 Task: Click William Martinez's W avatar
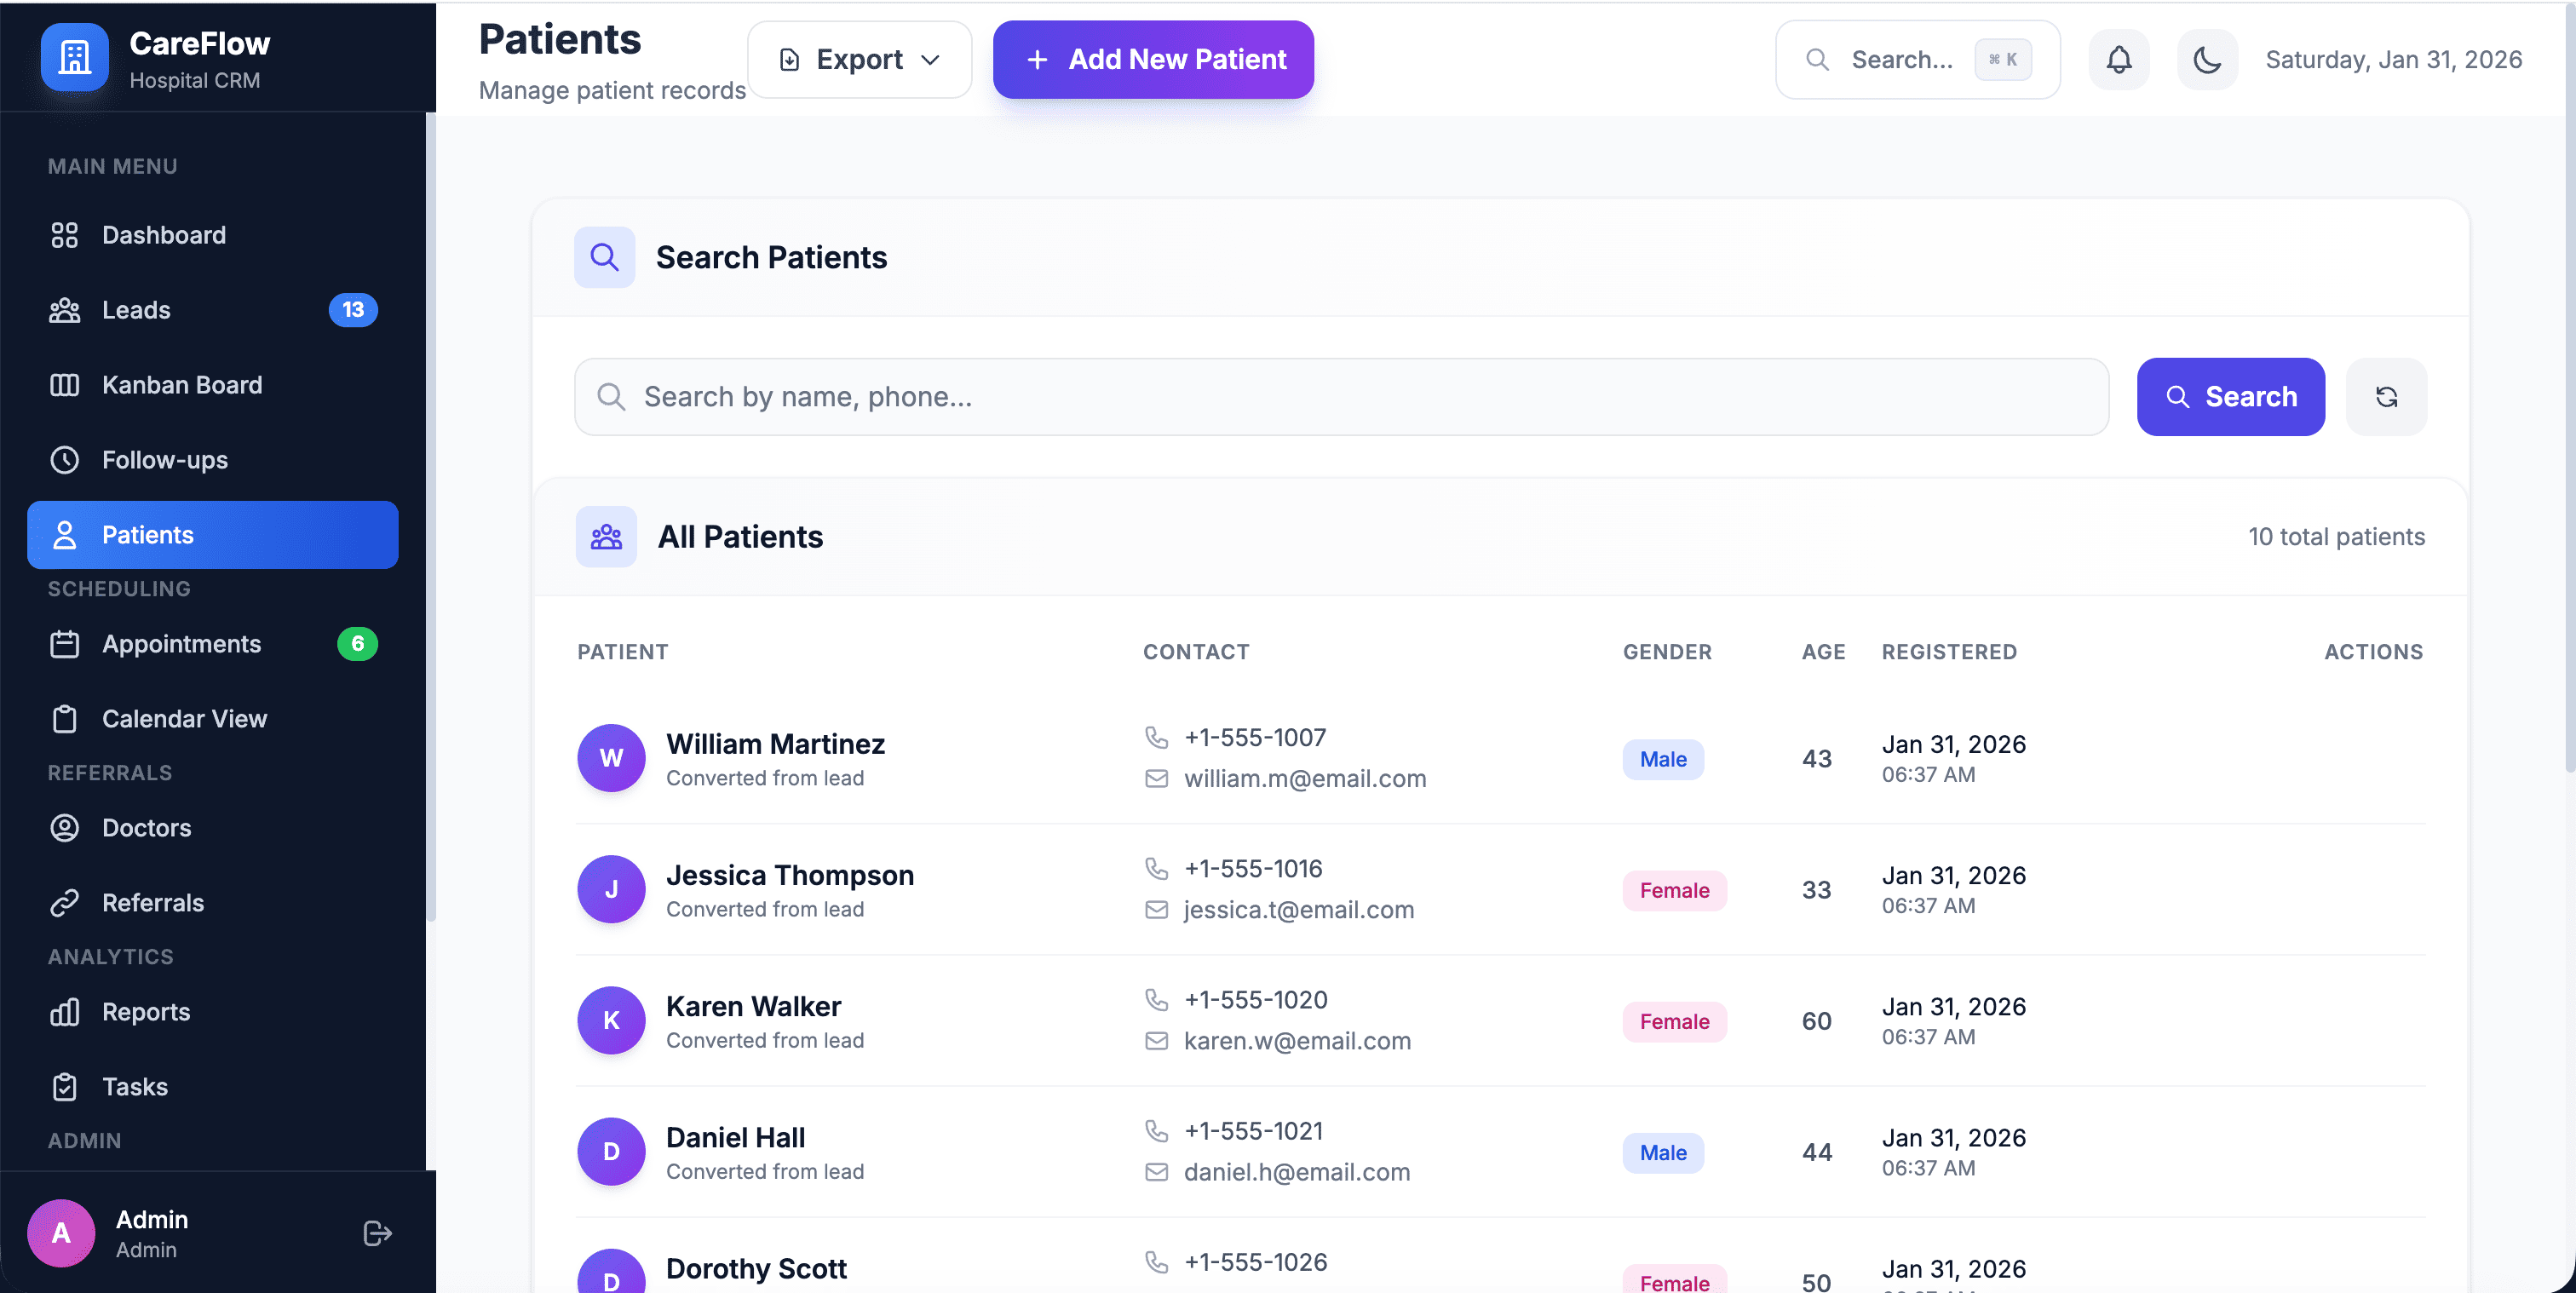611,758
